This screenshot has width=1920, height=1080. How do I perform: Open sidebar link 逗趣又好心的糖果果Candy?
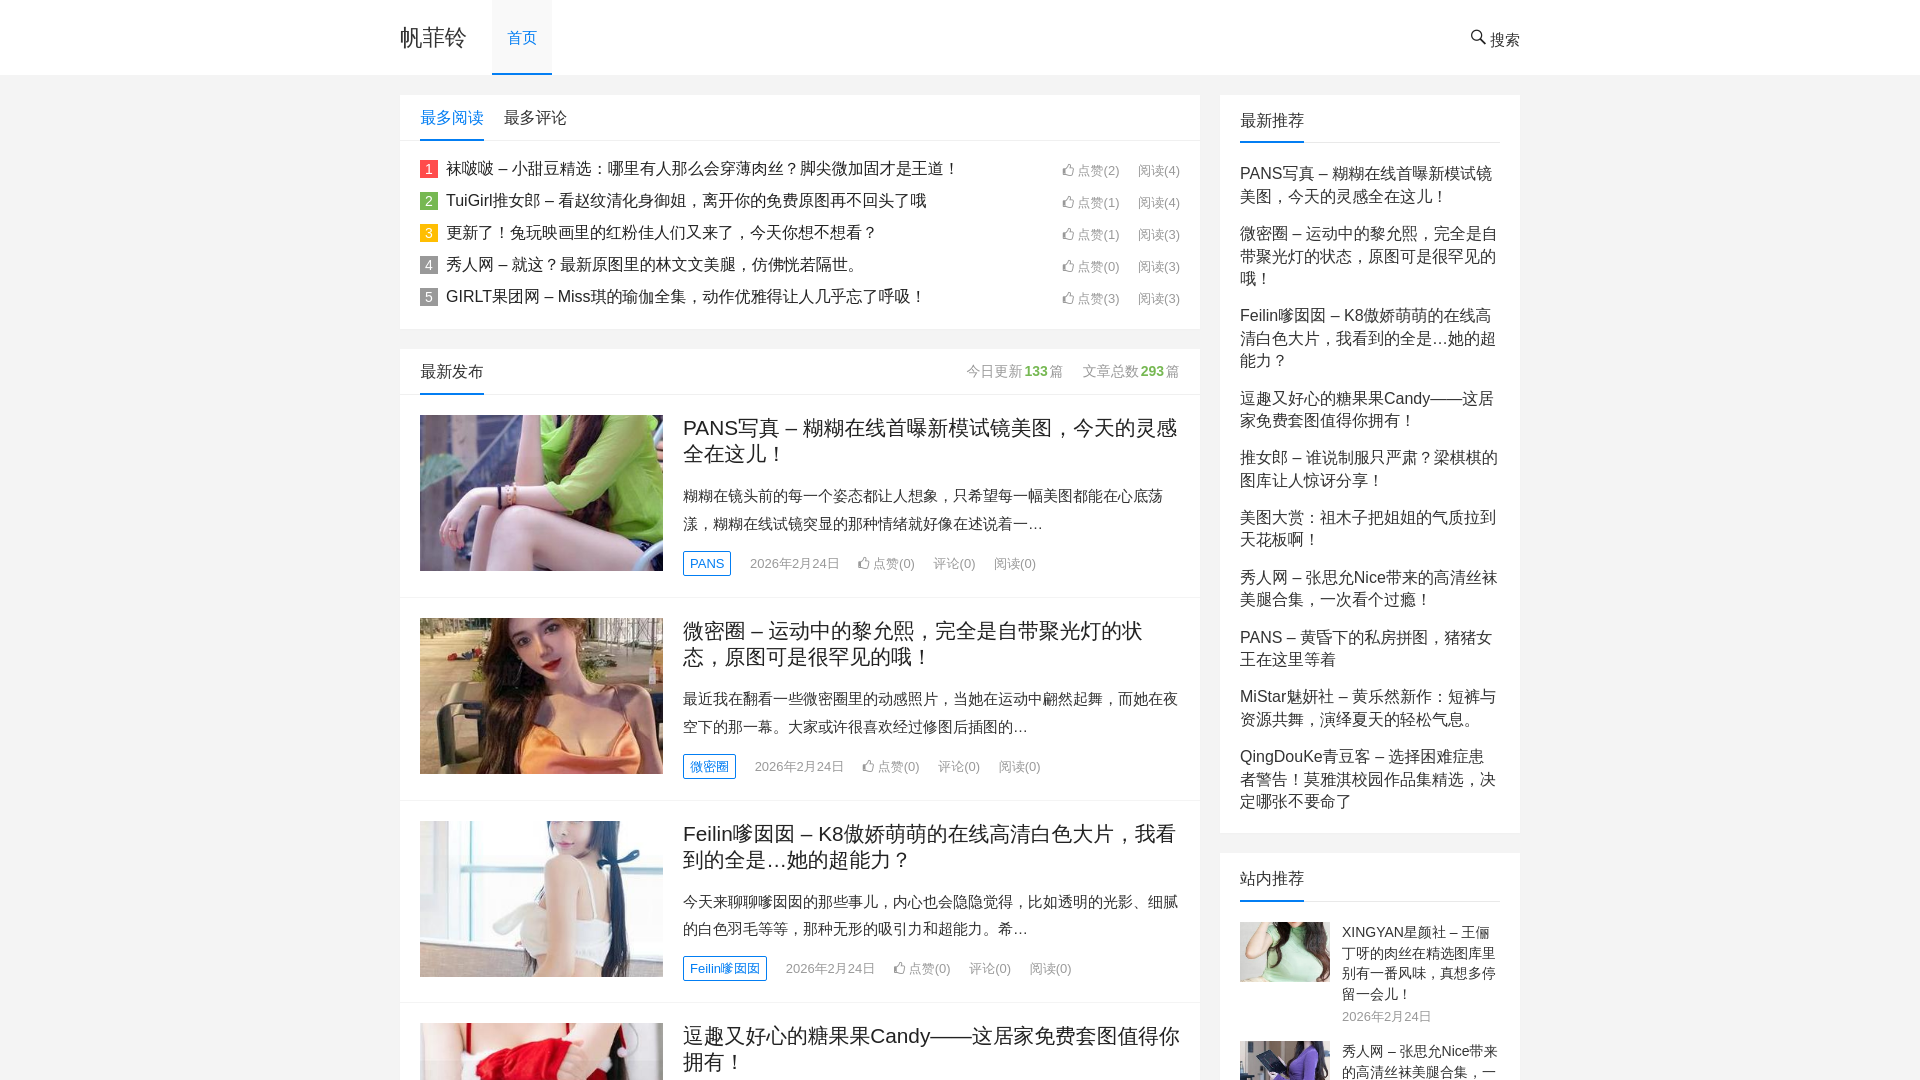1367,410
